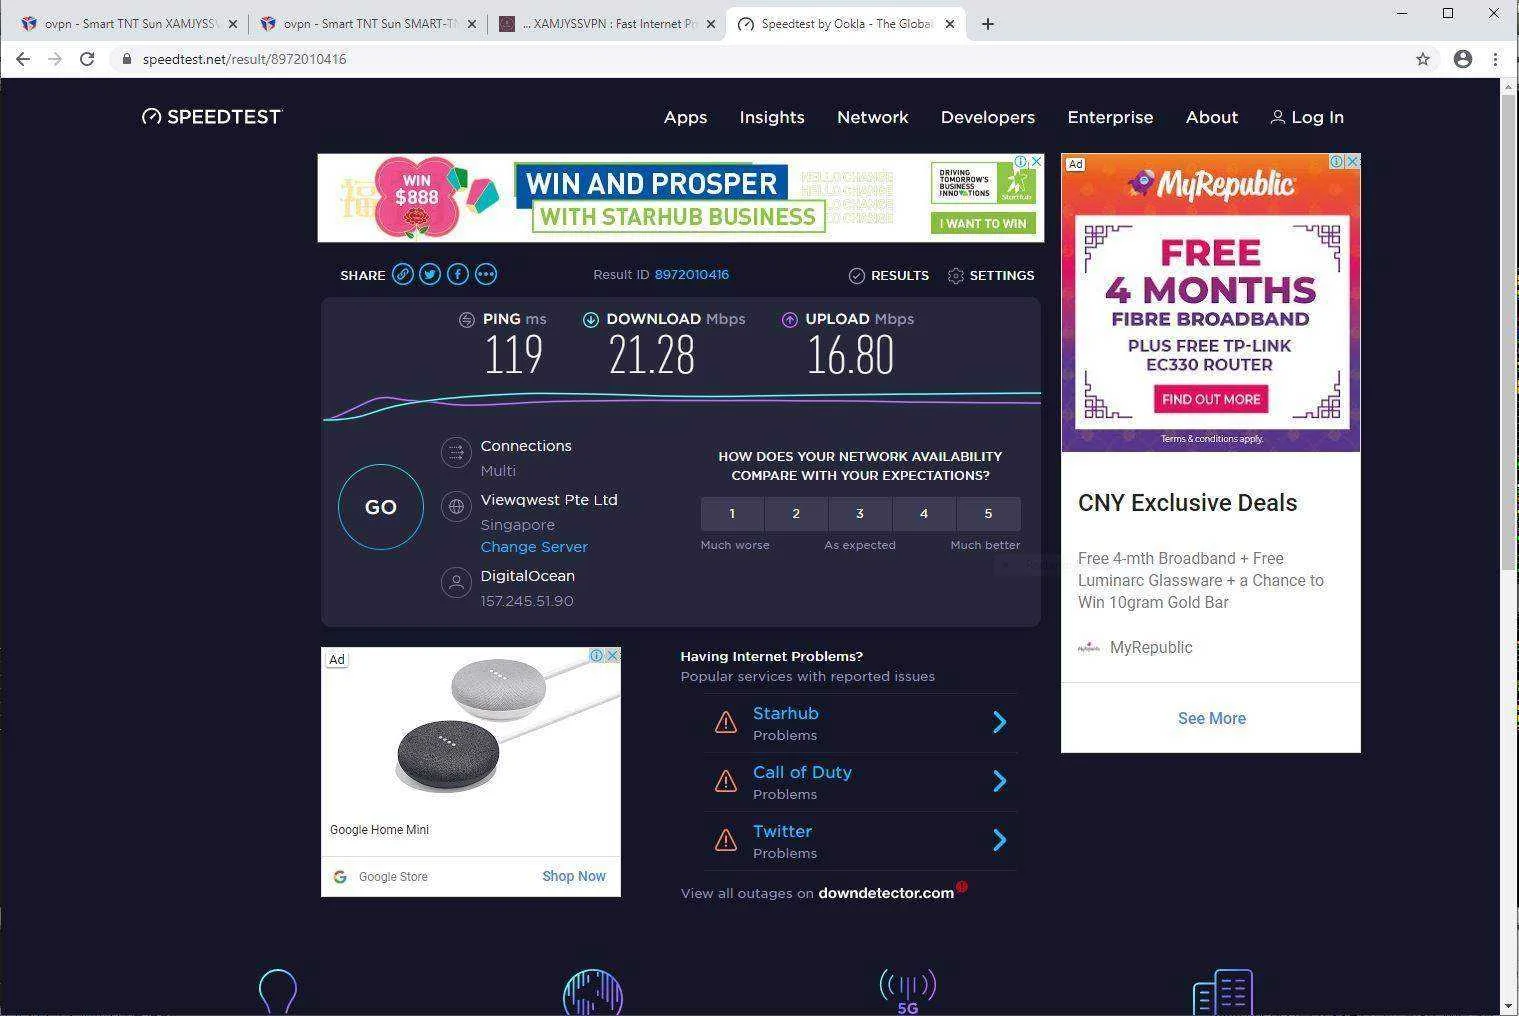This screenshot has height=1016, width=1519.
Task: Close the StarHub banner ad X
Action: 1037,161
